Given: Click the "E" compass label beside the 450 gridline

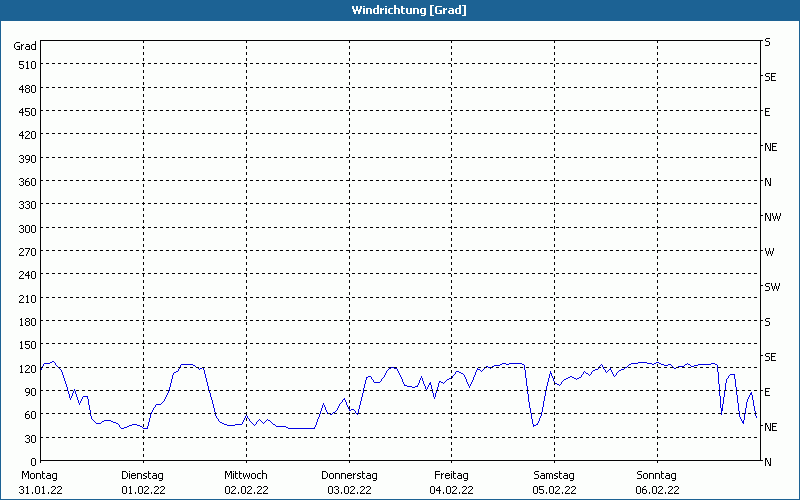Looking at the screenshot, I should [x=767, y=112].
